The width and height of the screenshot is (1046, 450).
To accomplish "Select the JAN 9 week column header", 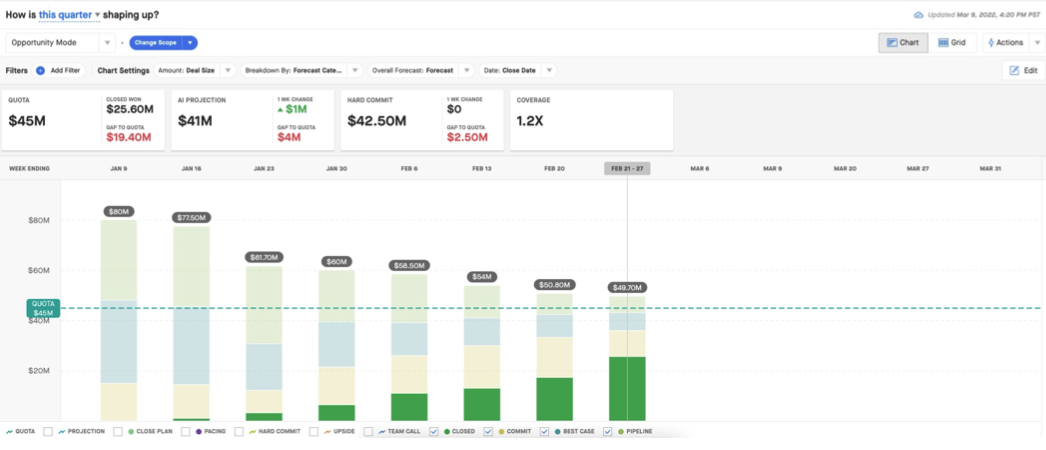I will pos(119,169).
